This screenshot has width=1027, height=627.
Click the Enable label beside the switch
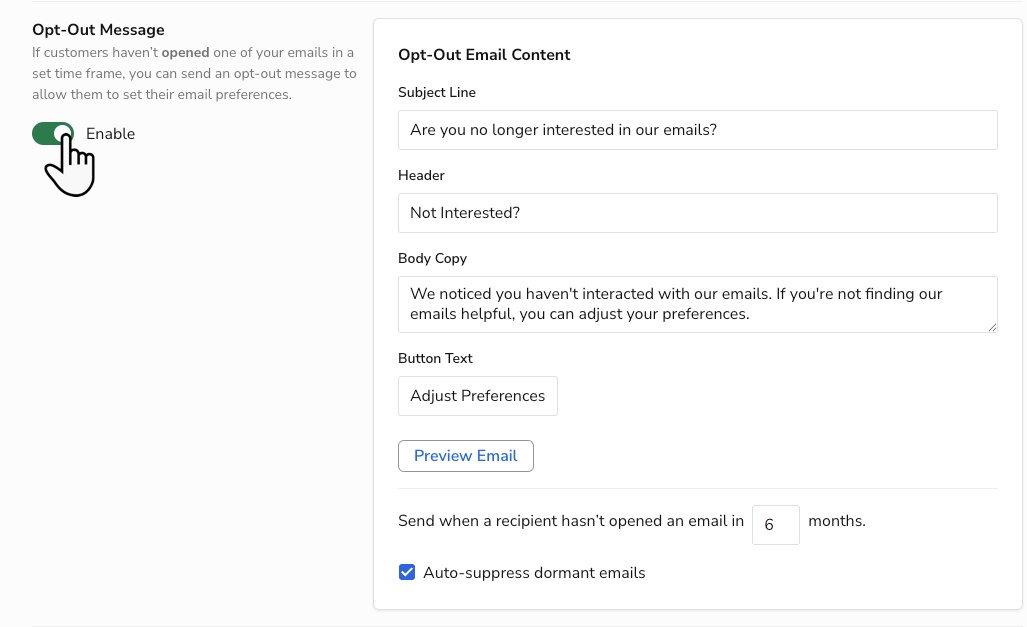point(110,133)
